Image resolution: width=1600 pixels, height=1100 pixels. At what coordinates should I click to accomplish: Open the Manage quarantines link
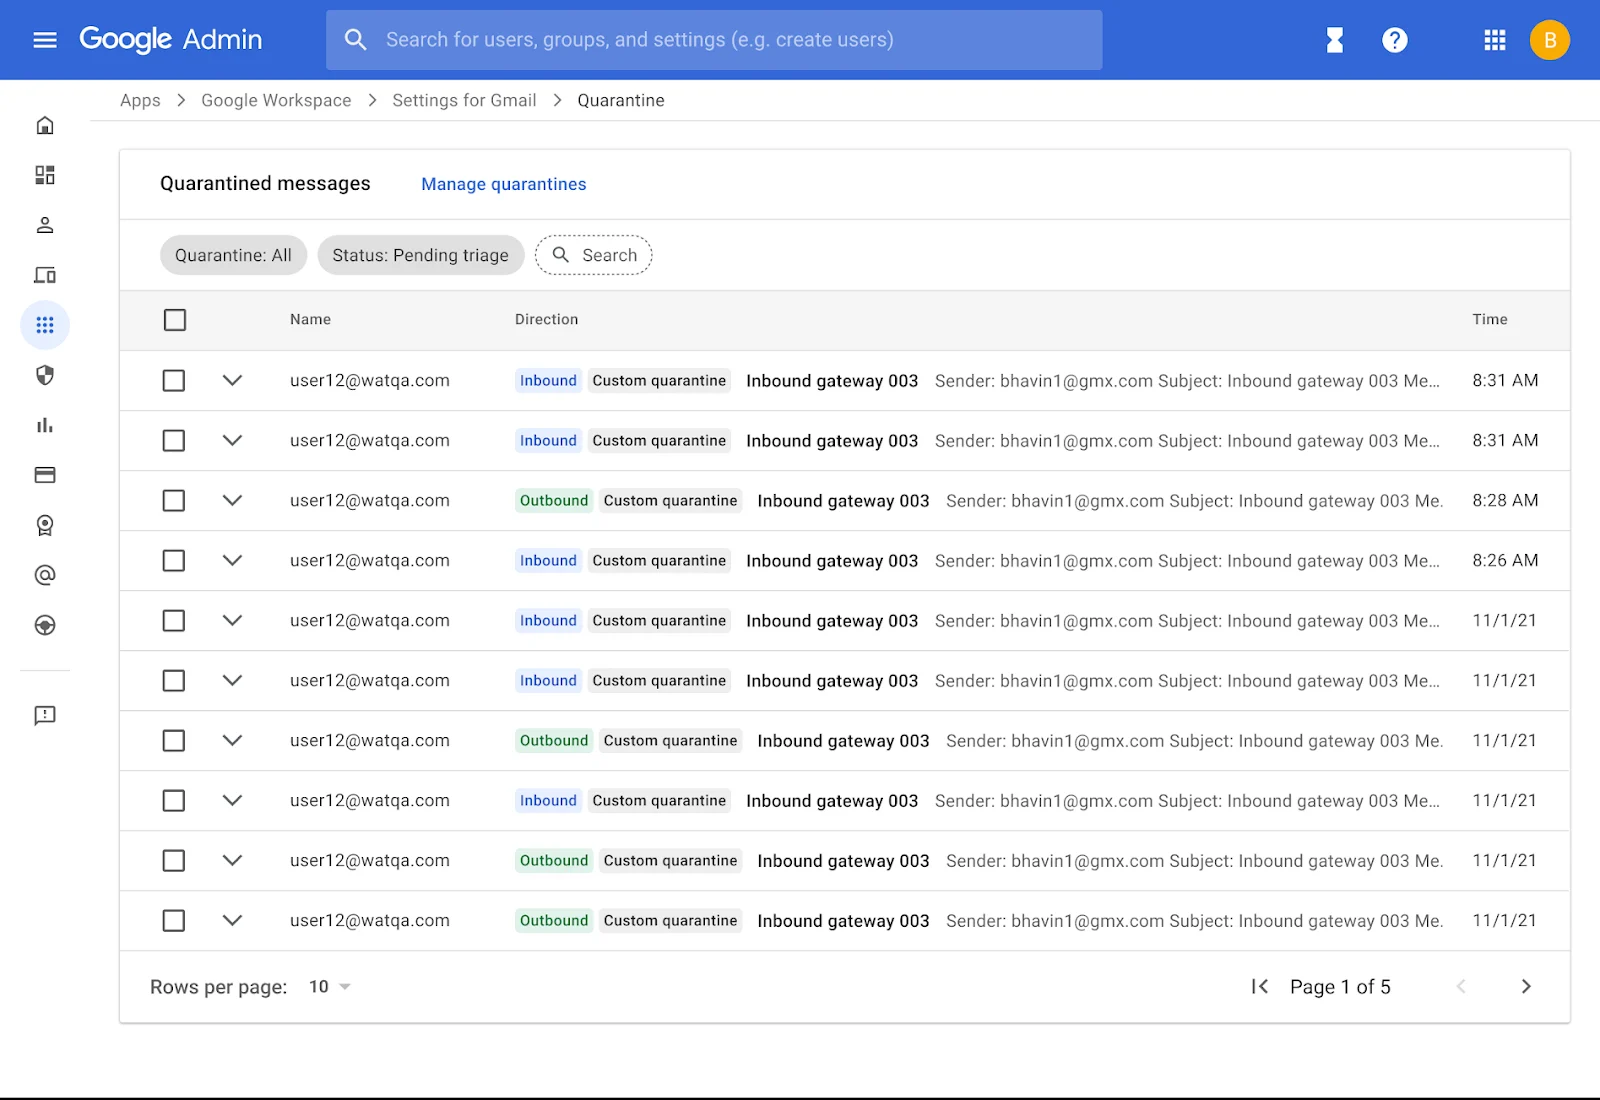[503, 184]
